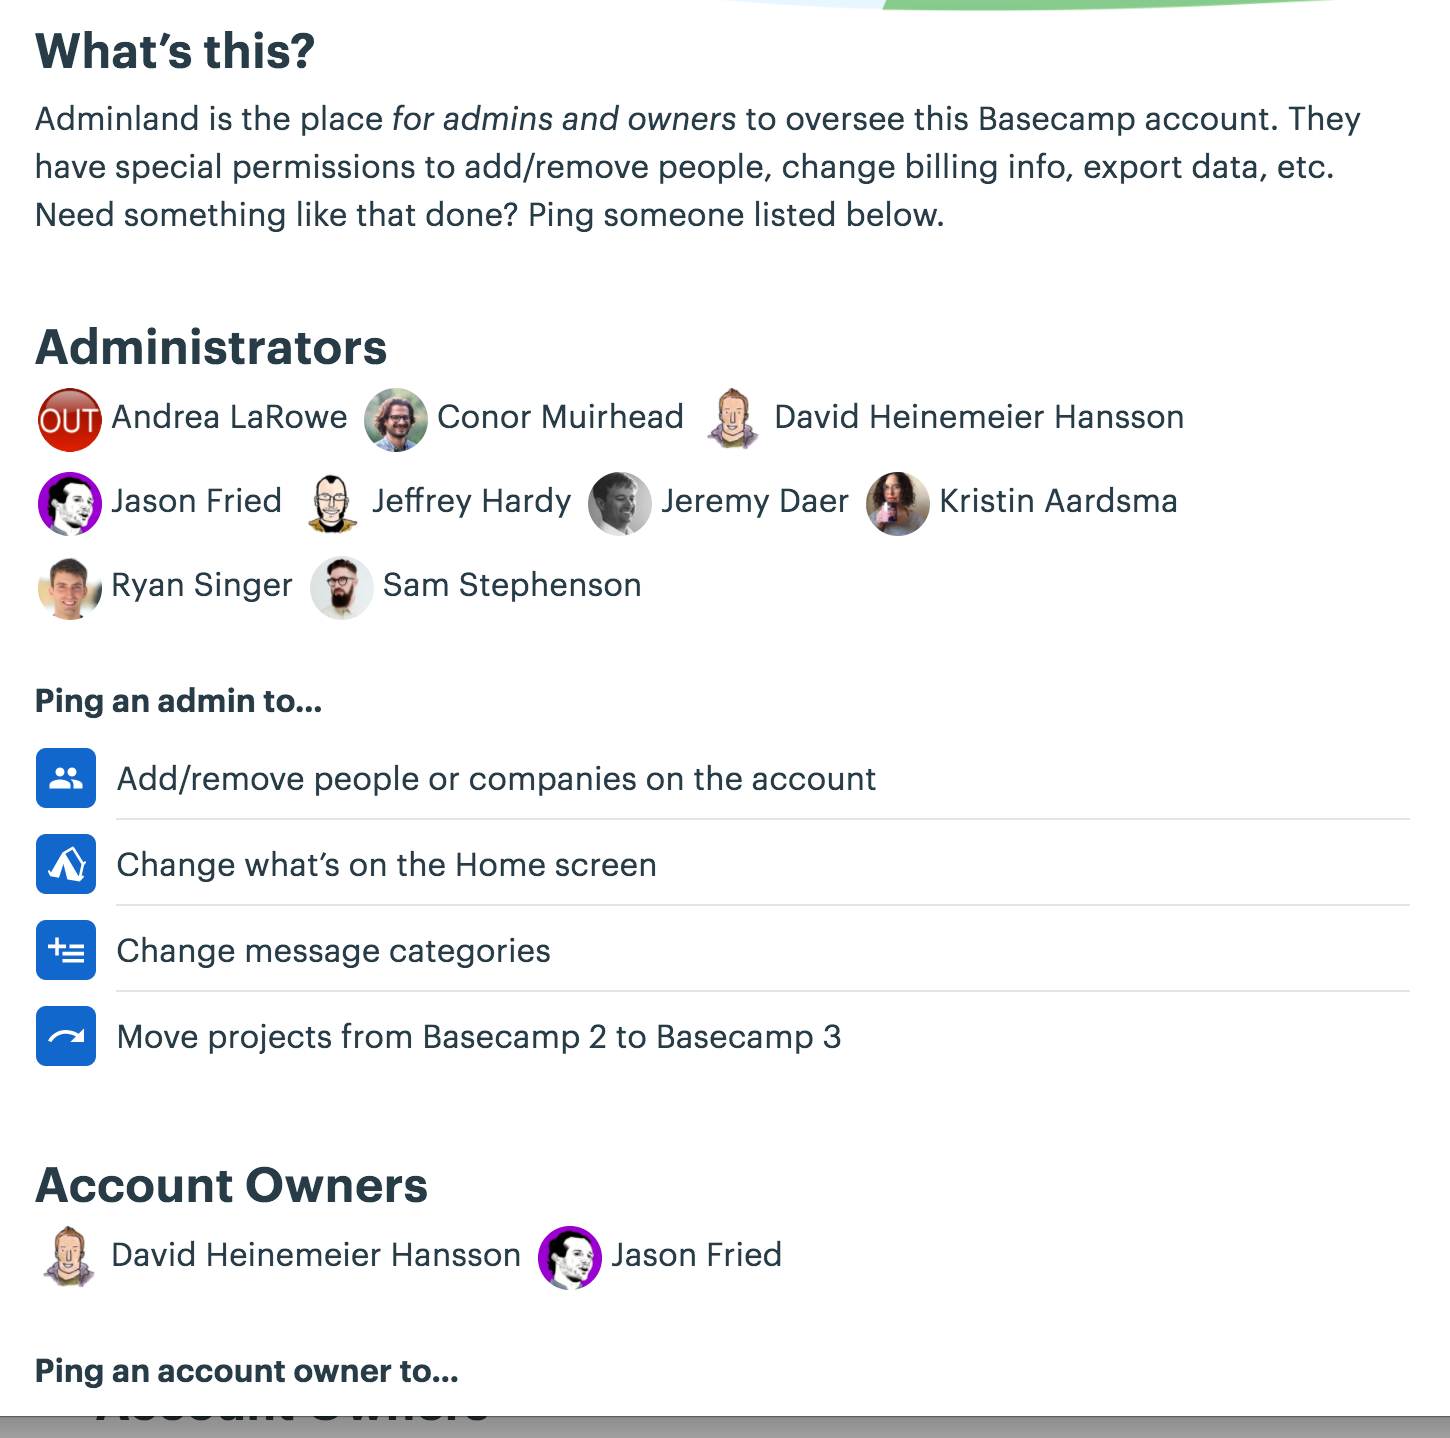1450x1438 pixels.
Task: Click the Administrators heading
Action: pyautogui.click(x=210, y=348)
